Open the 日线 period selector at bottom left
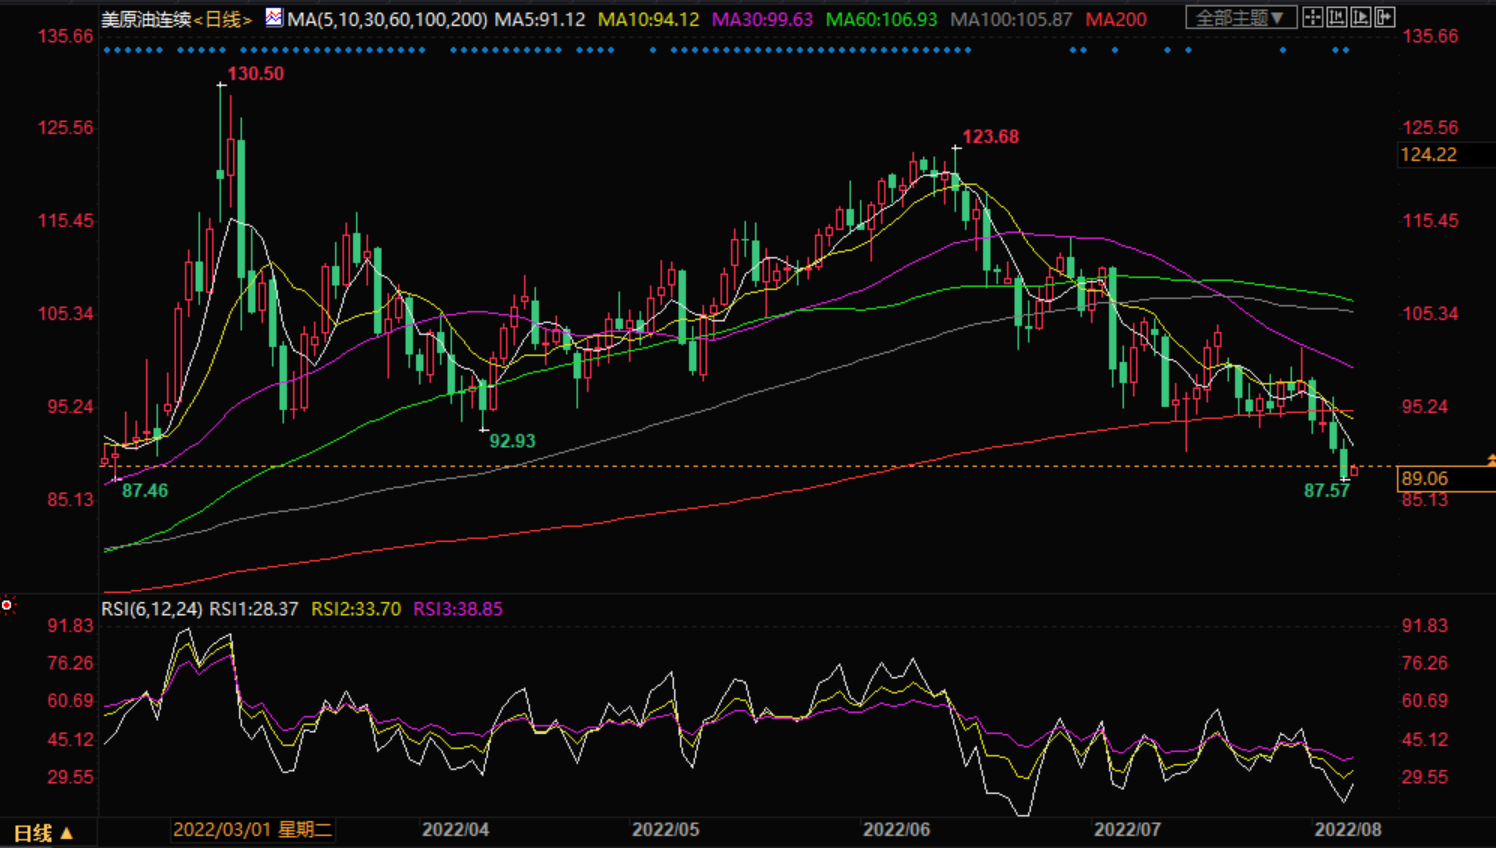Image resolution: width=1496 pixels, height=848 pixels. tap(43, 832)
